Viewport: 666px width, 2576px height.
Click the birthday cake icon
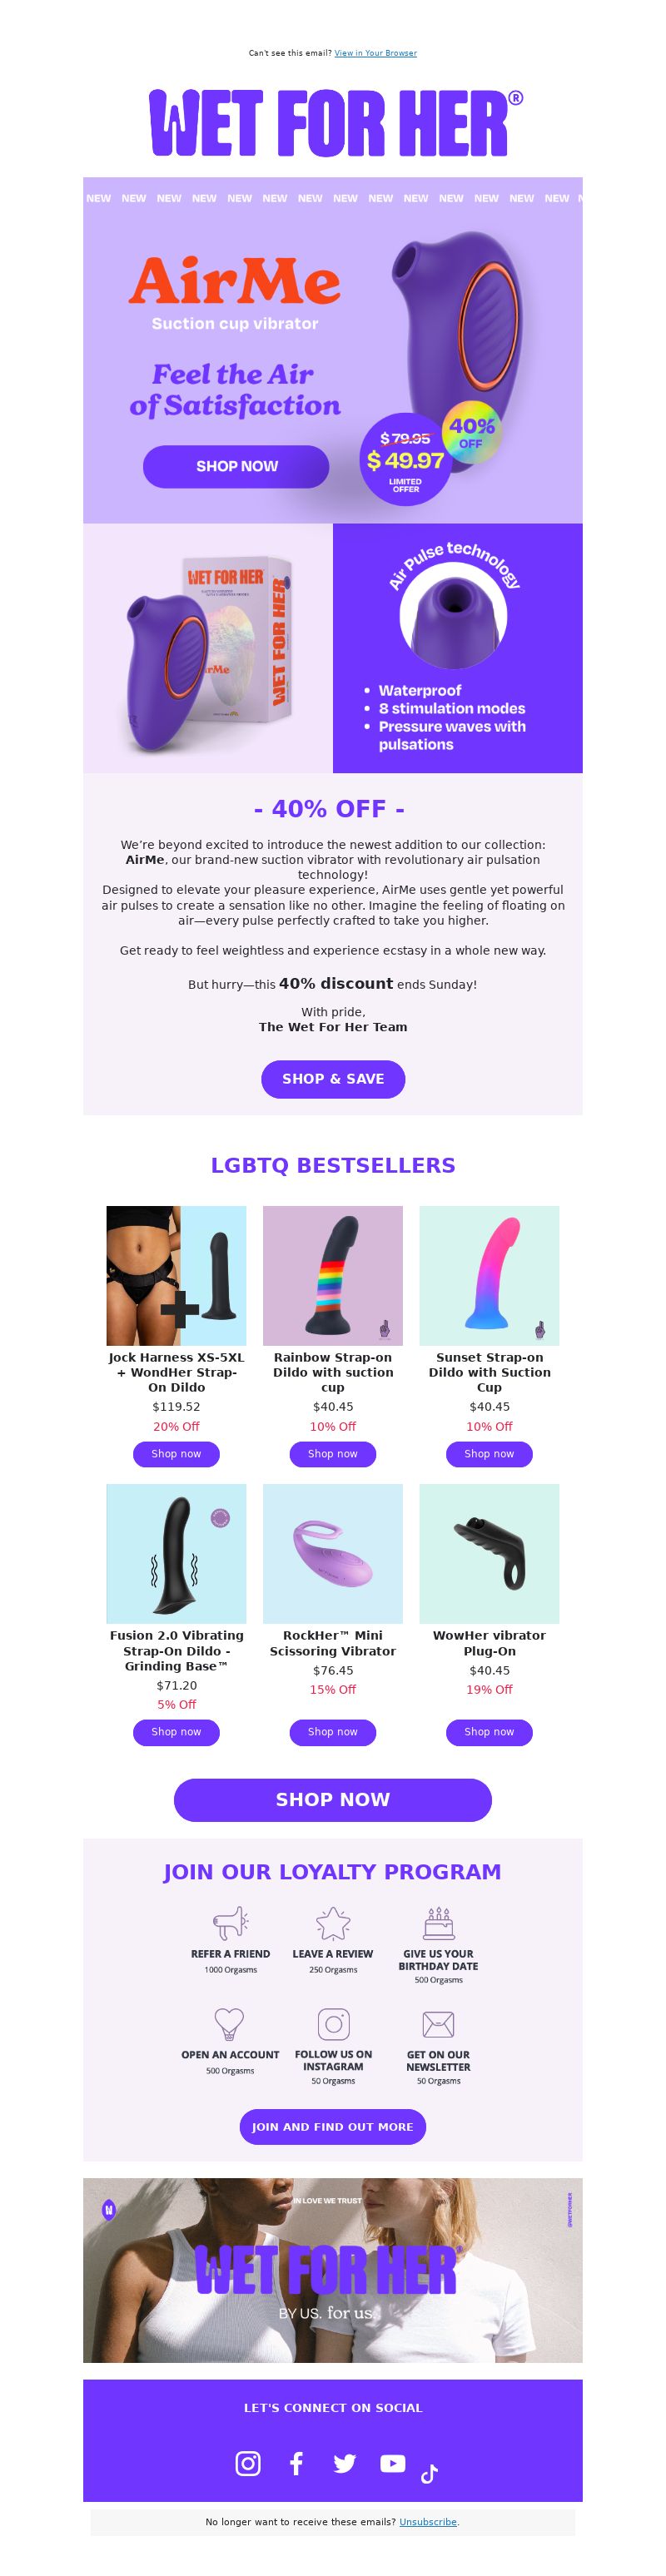point(438,1923)
